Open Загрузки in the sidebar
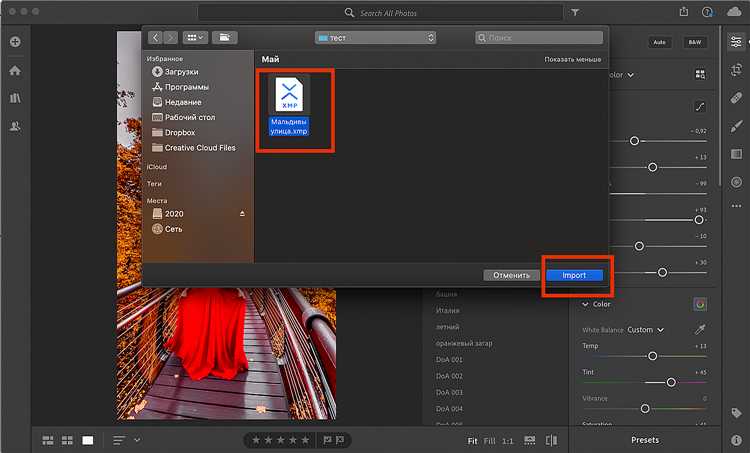The image size is (750, 453). tap(181, 72)
